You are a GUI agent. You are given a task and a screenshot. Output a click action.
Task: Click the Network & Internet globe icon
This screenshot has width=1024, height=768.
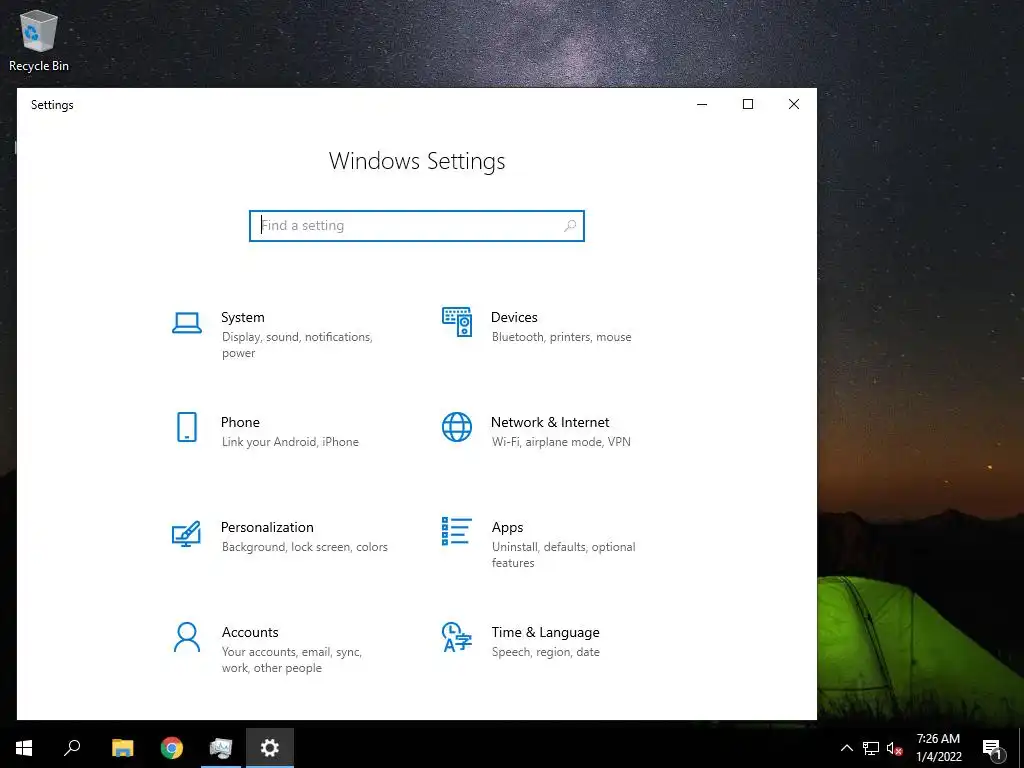(457, 427)
